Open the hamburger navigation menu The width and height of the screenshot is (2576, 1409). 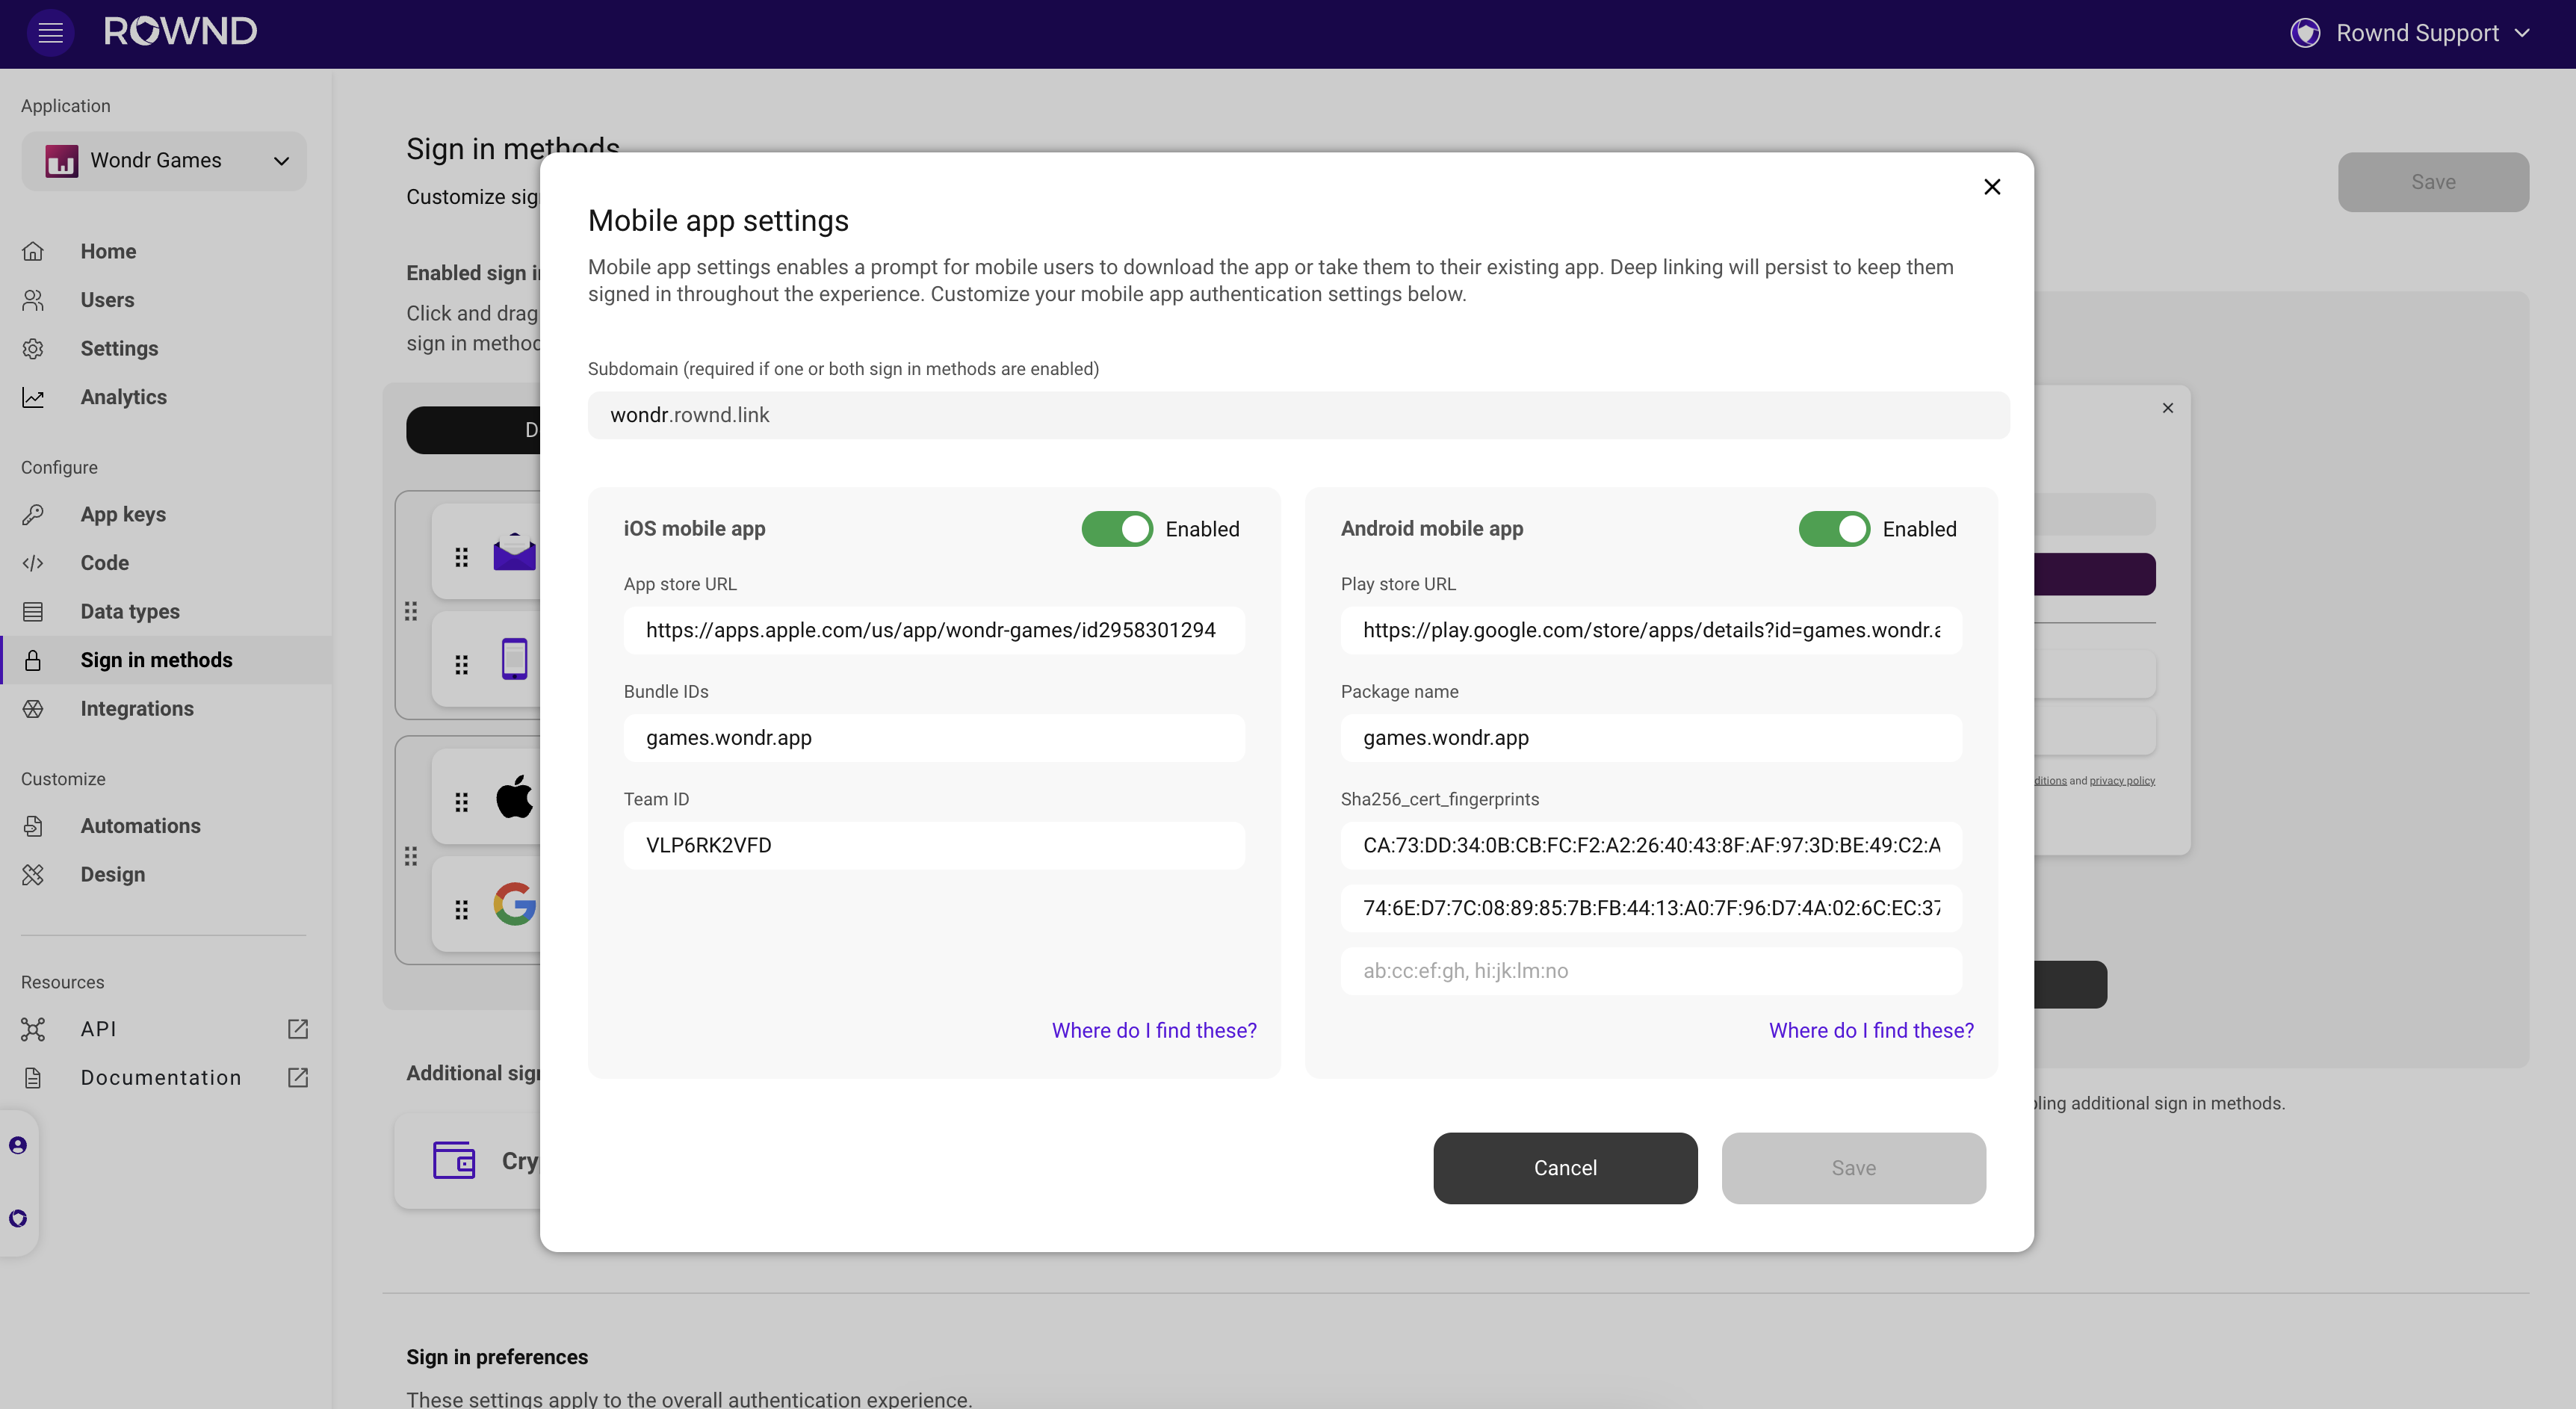pos(51,32)
